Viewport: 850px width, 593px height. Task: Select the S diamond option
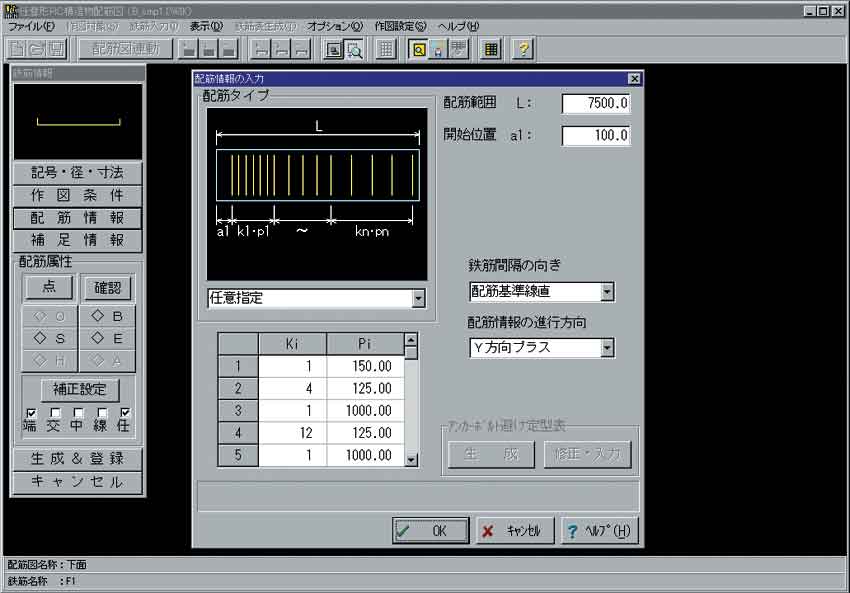pyautogui.click(x=50, y=338)
